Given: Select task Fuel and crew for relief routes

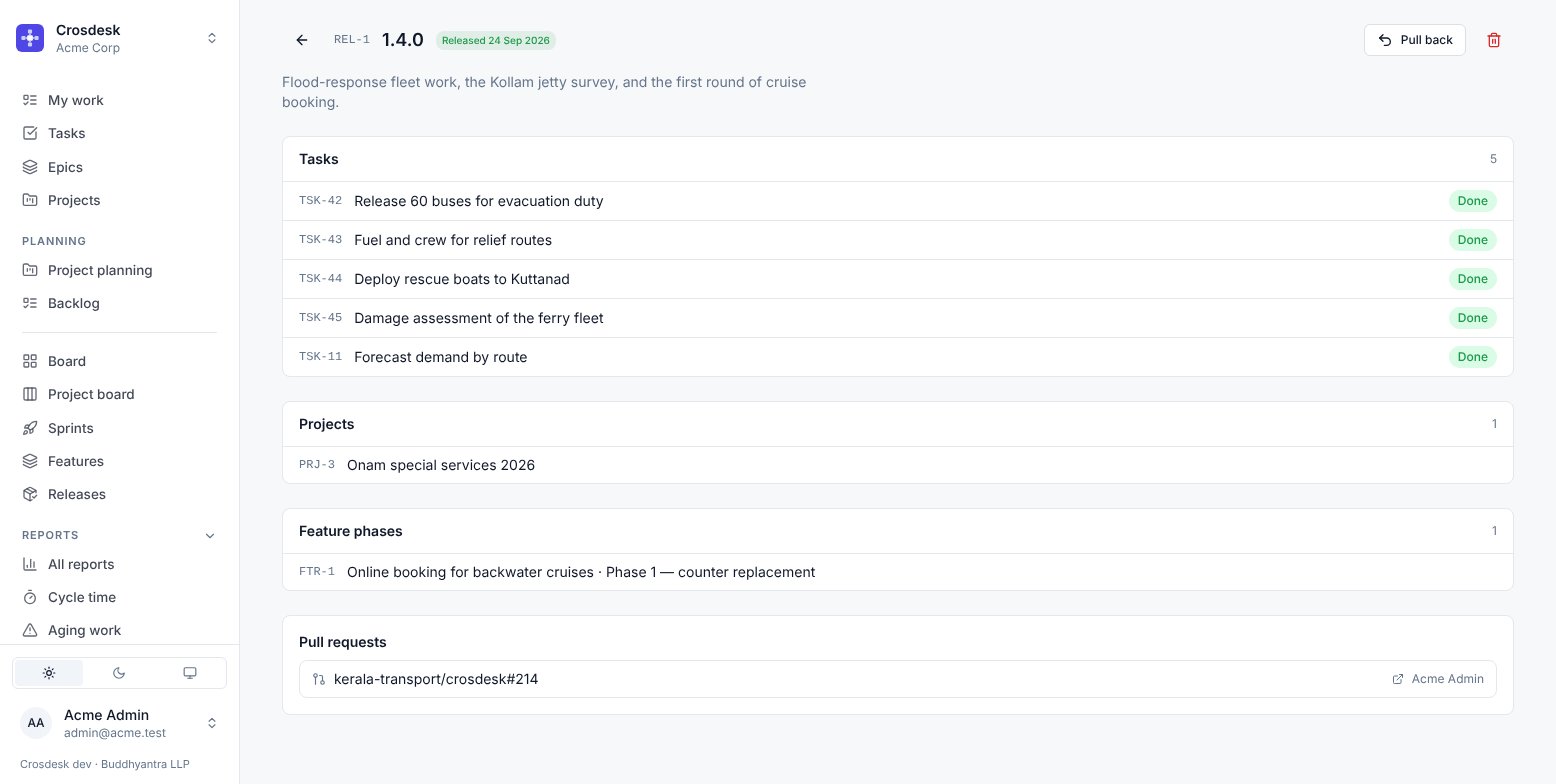Looking at the screenshot, I should pyautogui.click(x=898, y=240).
